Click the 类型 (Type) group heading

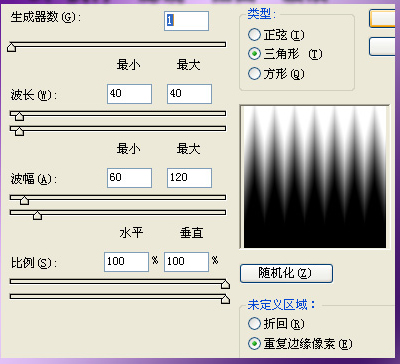click(262, 14)
